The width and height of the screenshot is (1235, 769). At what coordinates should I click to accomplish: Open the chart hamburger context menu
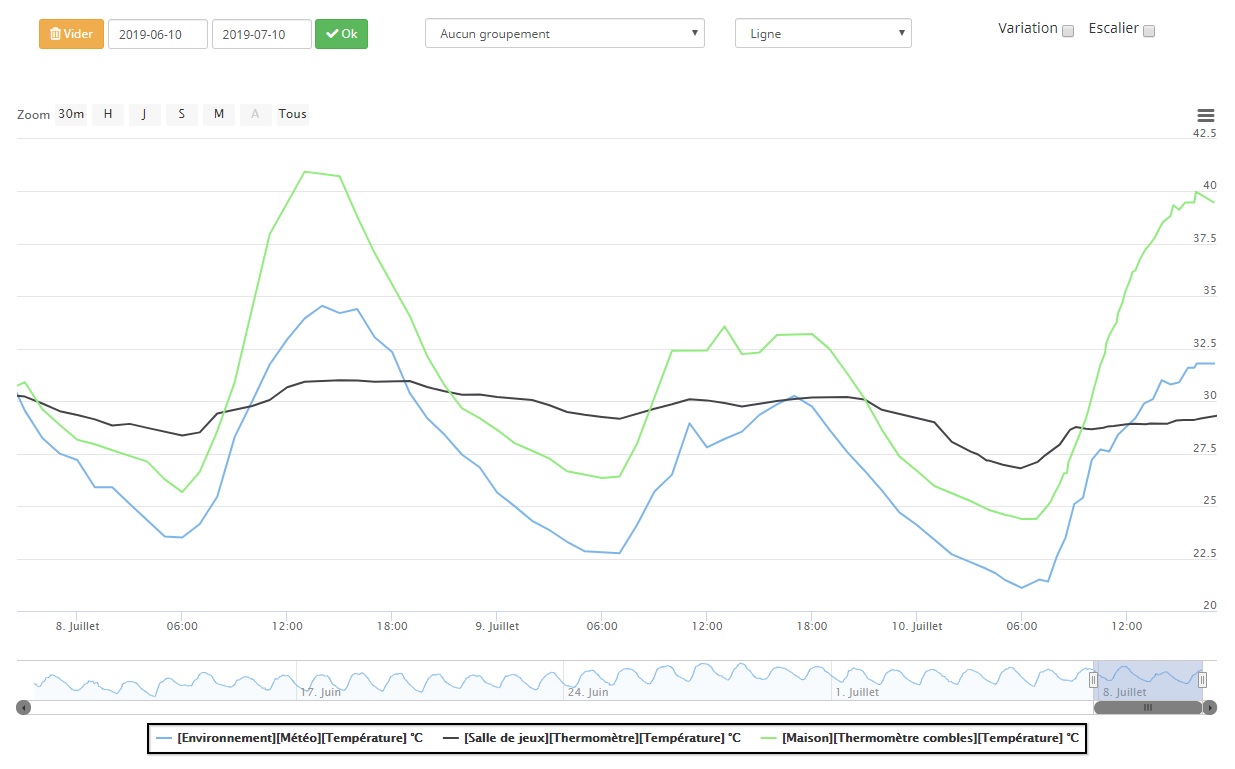1205,116
